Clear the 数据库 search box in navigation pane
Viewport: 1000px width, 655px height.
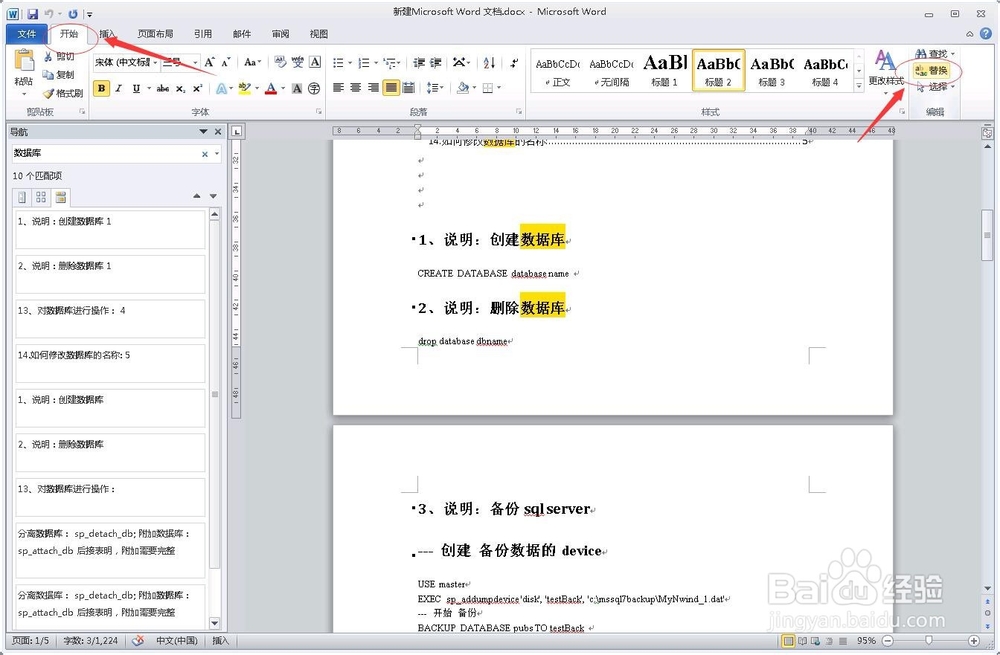206,153
